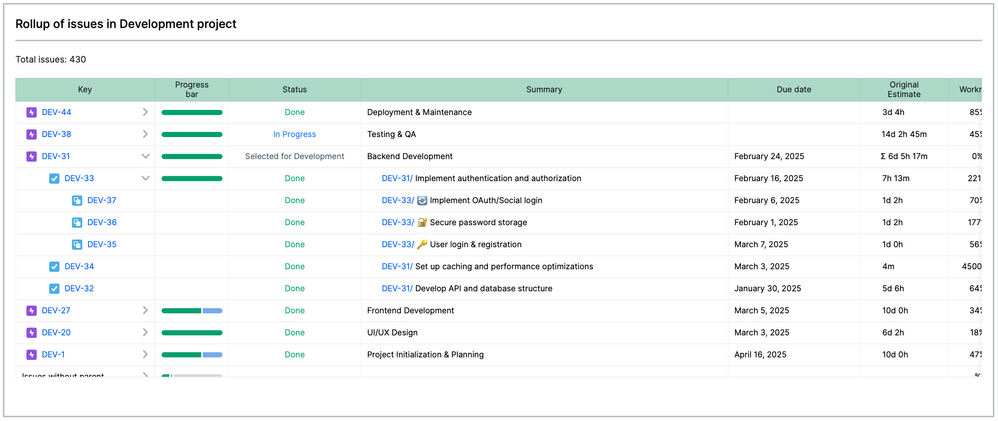This screenshot has height=421, width=998.
Task: Click the Progress bar column header
Action: click(x=192, y=90)
